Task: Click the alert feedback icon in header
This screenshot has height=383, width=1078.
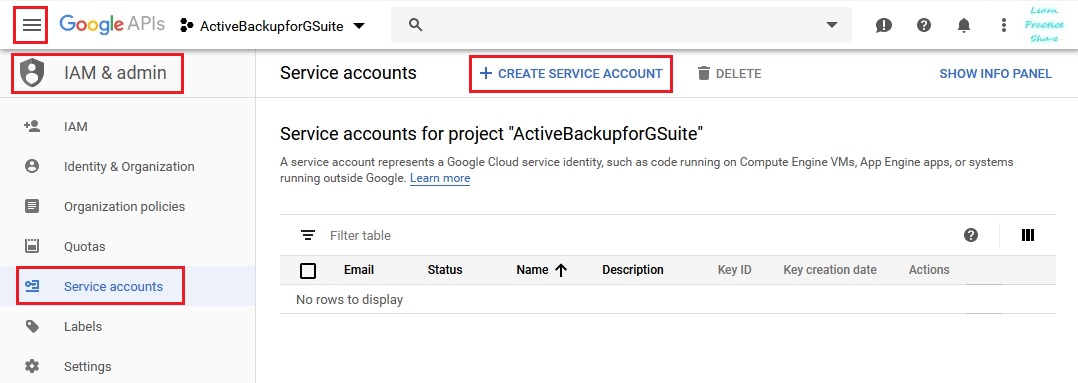Action: tap(883, 25)
